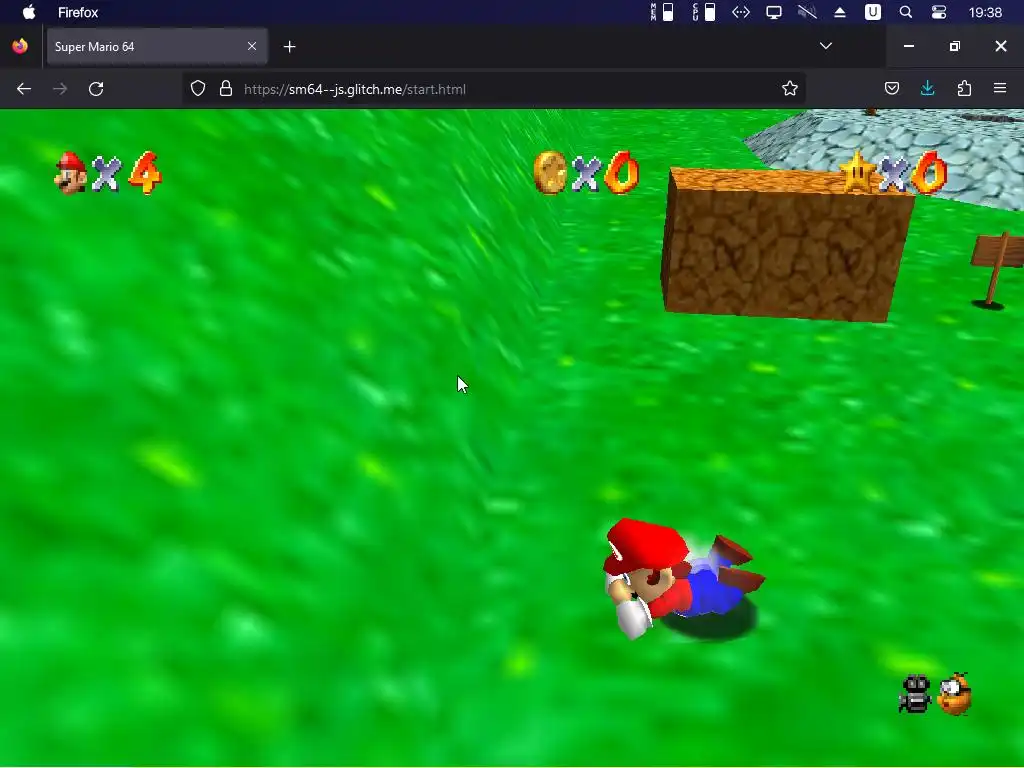
Task: Close the Super Mario 64 tab
Action: (252, 46)
